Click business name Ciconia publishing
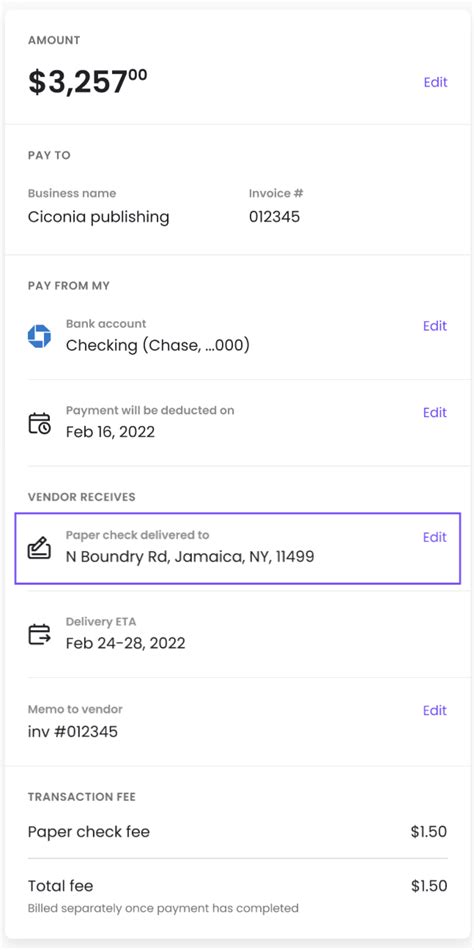 99,217
